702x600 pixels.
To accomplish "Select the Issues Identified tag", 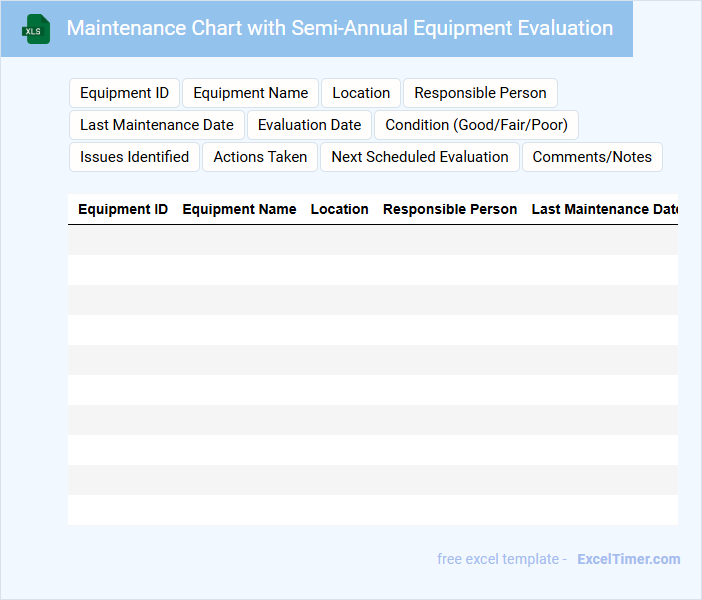I will [x=134, y=157].
